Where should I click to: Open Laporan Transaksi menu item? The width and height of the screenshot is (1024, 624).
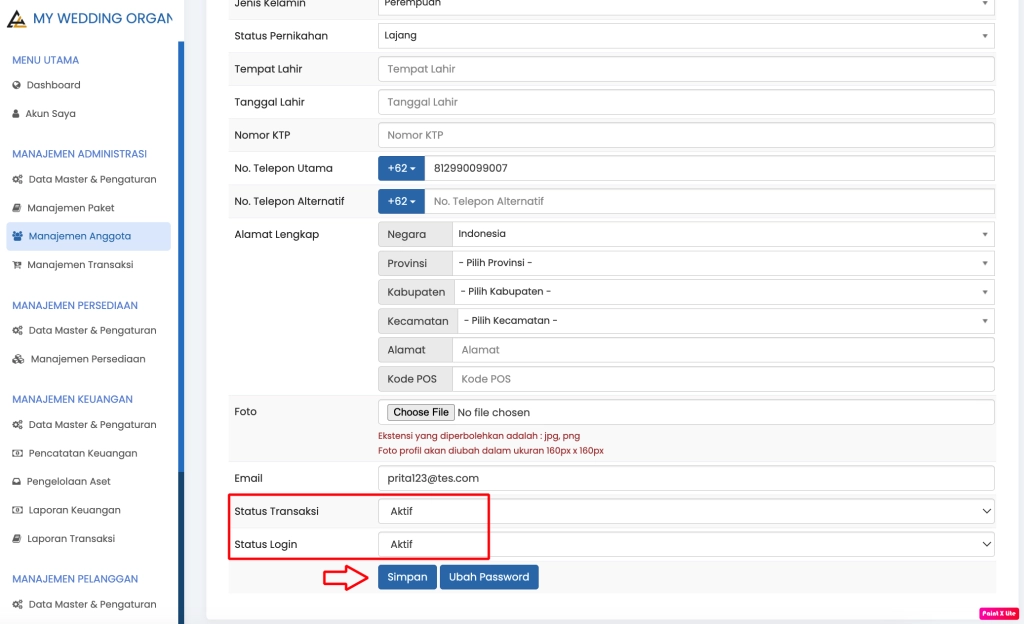click(x=71, y=539)
